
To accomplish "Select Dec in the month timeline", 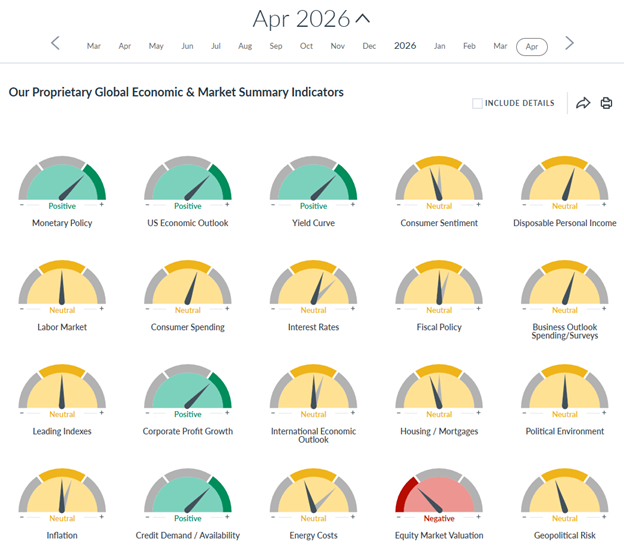I will [369, 46].
